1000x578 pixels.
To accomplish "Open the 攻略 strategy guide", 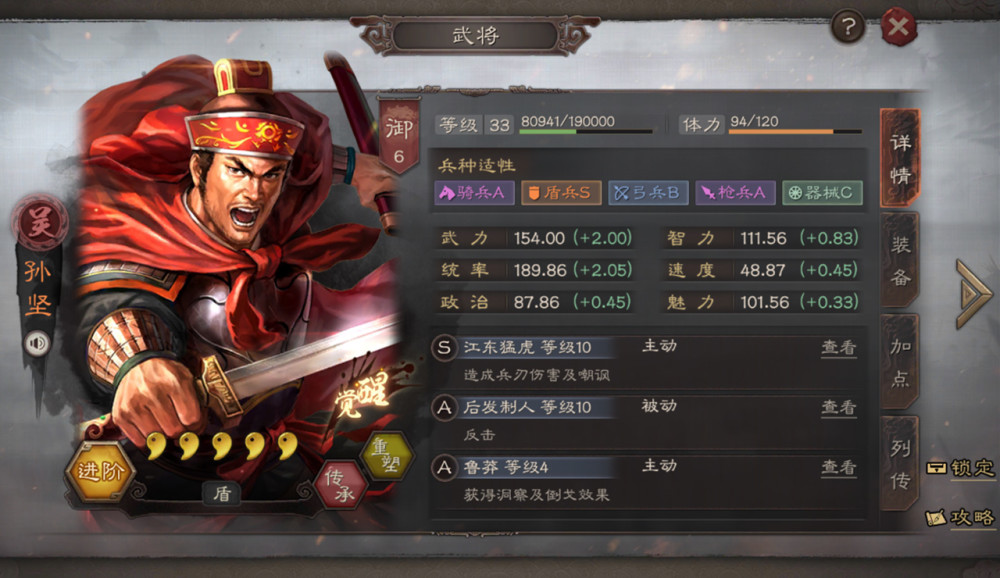I will click(960, 517).
